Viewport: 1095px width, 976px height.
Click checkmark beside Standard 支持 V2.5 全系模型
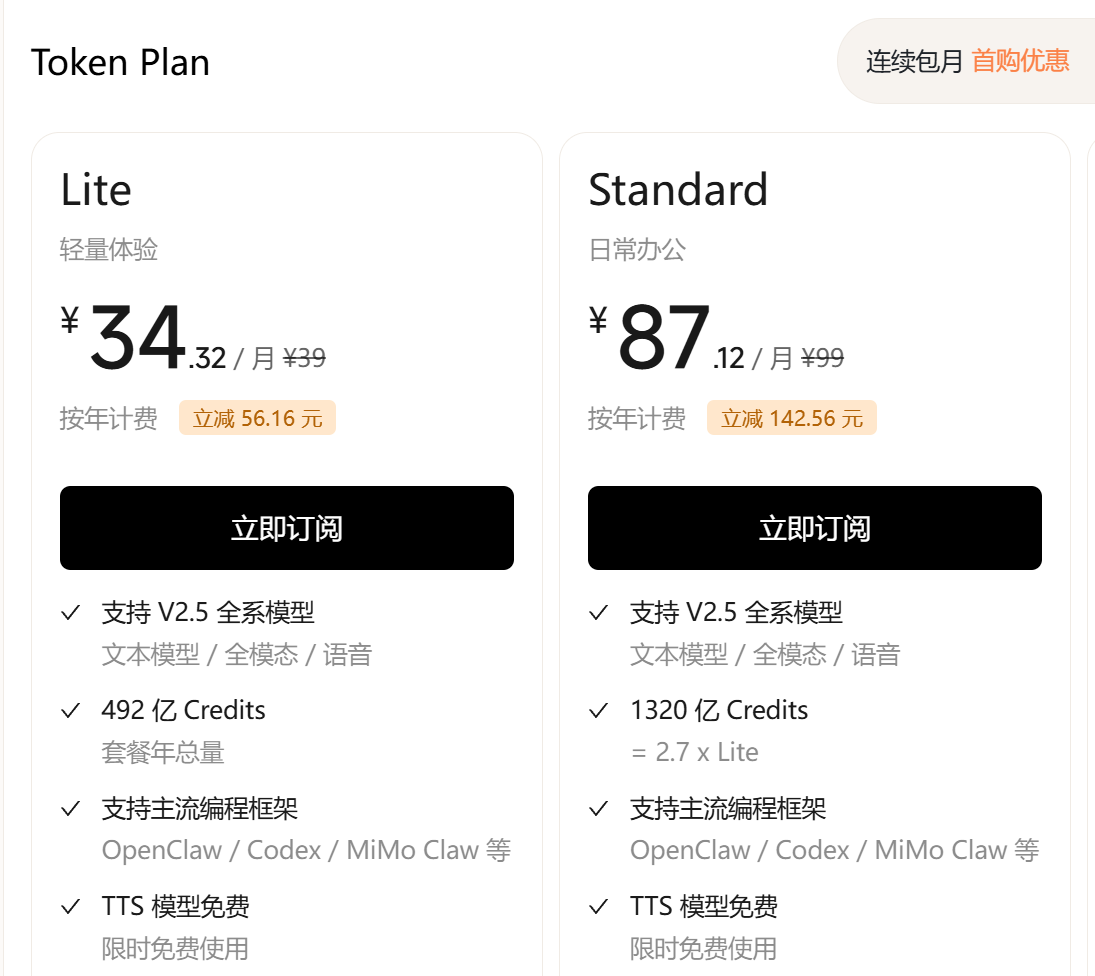(x=598, y=613)
